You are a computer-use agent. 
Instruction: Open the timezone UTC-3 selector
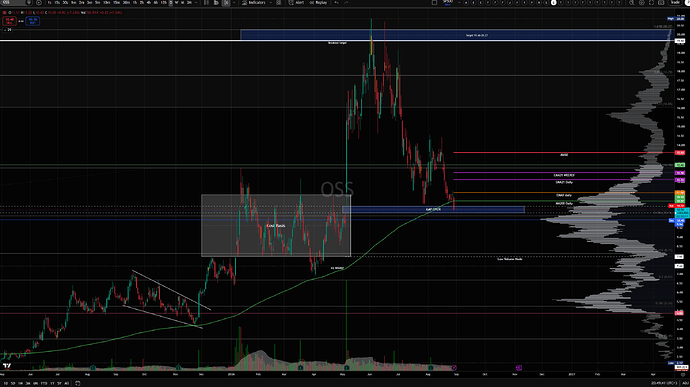tap(664, 383)
